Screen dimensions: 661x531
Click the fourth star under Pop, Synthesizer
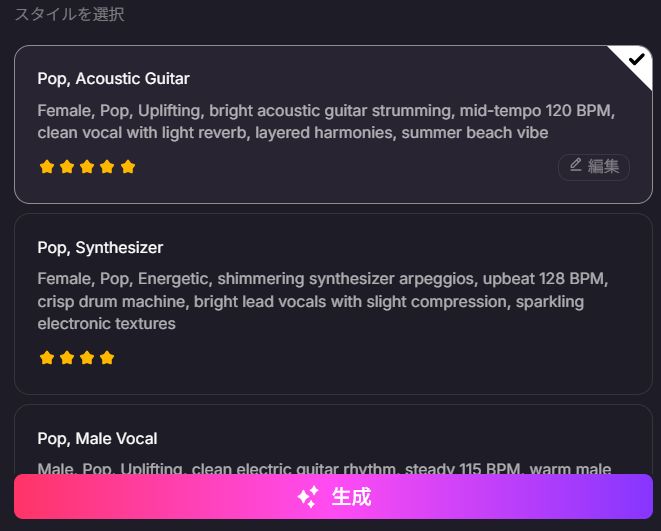[x=108, y=358]
